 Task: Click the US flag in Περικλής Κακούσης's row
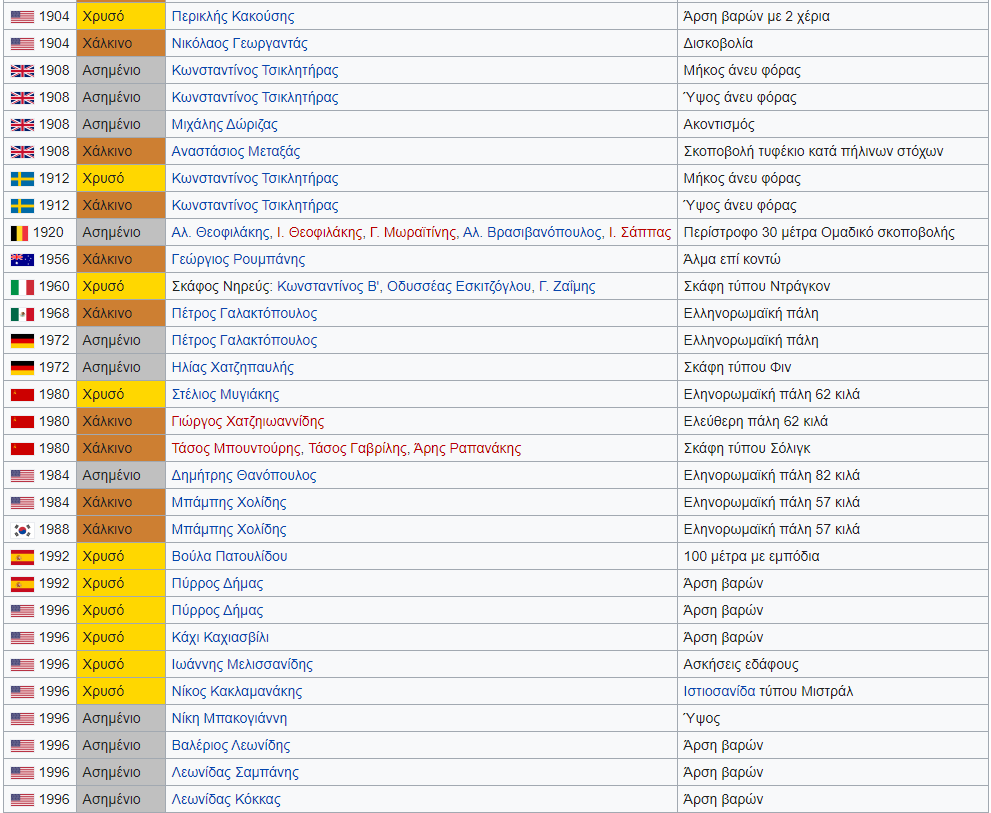(22, 16)
